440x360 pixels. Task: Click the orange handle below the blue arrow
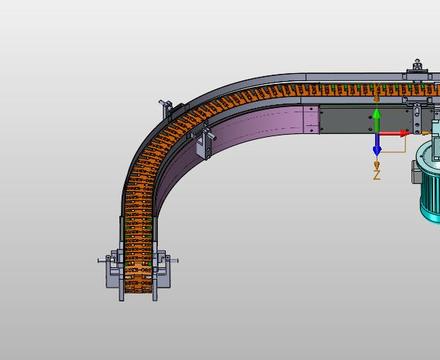pyautogui.click(x=377, y=164)
